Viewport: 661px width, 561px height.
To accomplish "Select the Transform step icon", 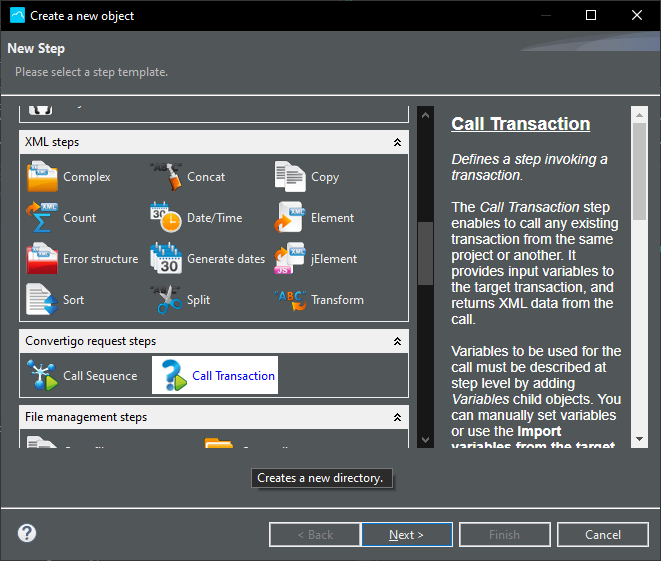I will click(290, 299).
